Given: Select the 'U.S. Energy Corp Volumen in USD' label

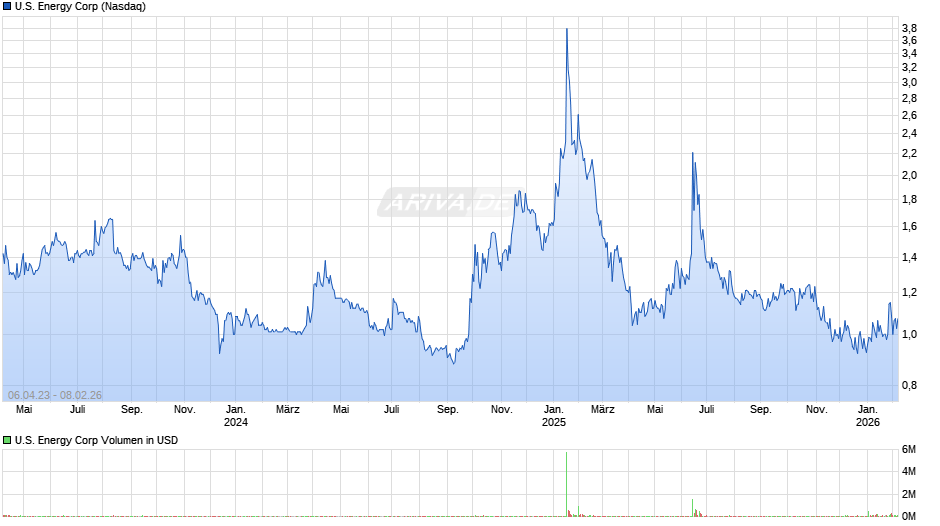Looking at the screenshot, I should (97, 440).
